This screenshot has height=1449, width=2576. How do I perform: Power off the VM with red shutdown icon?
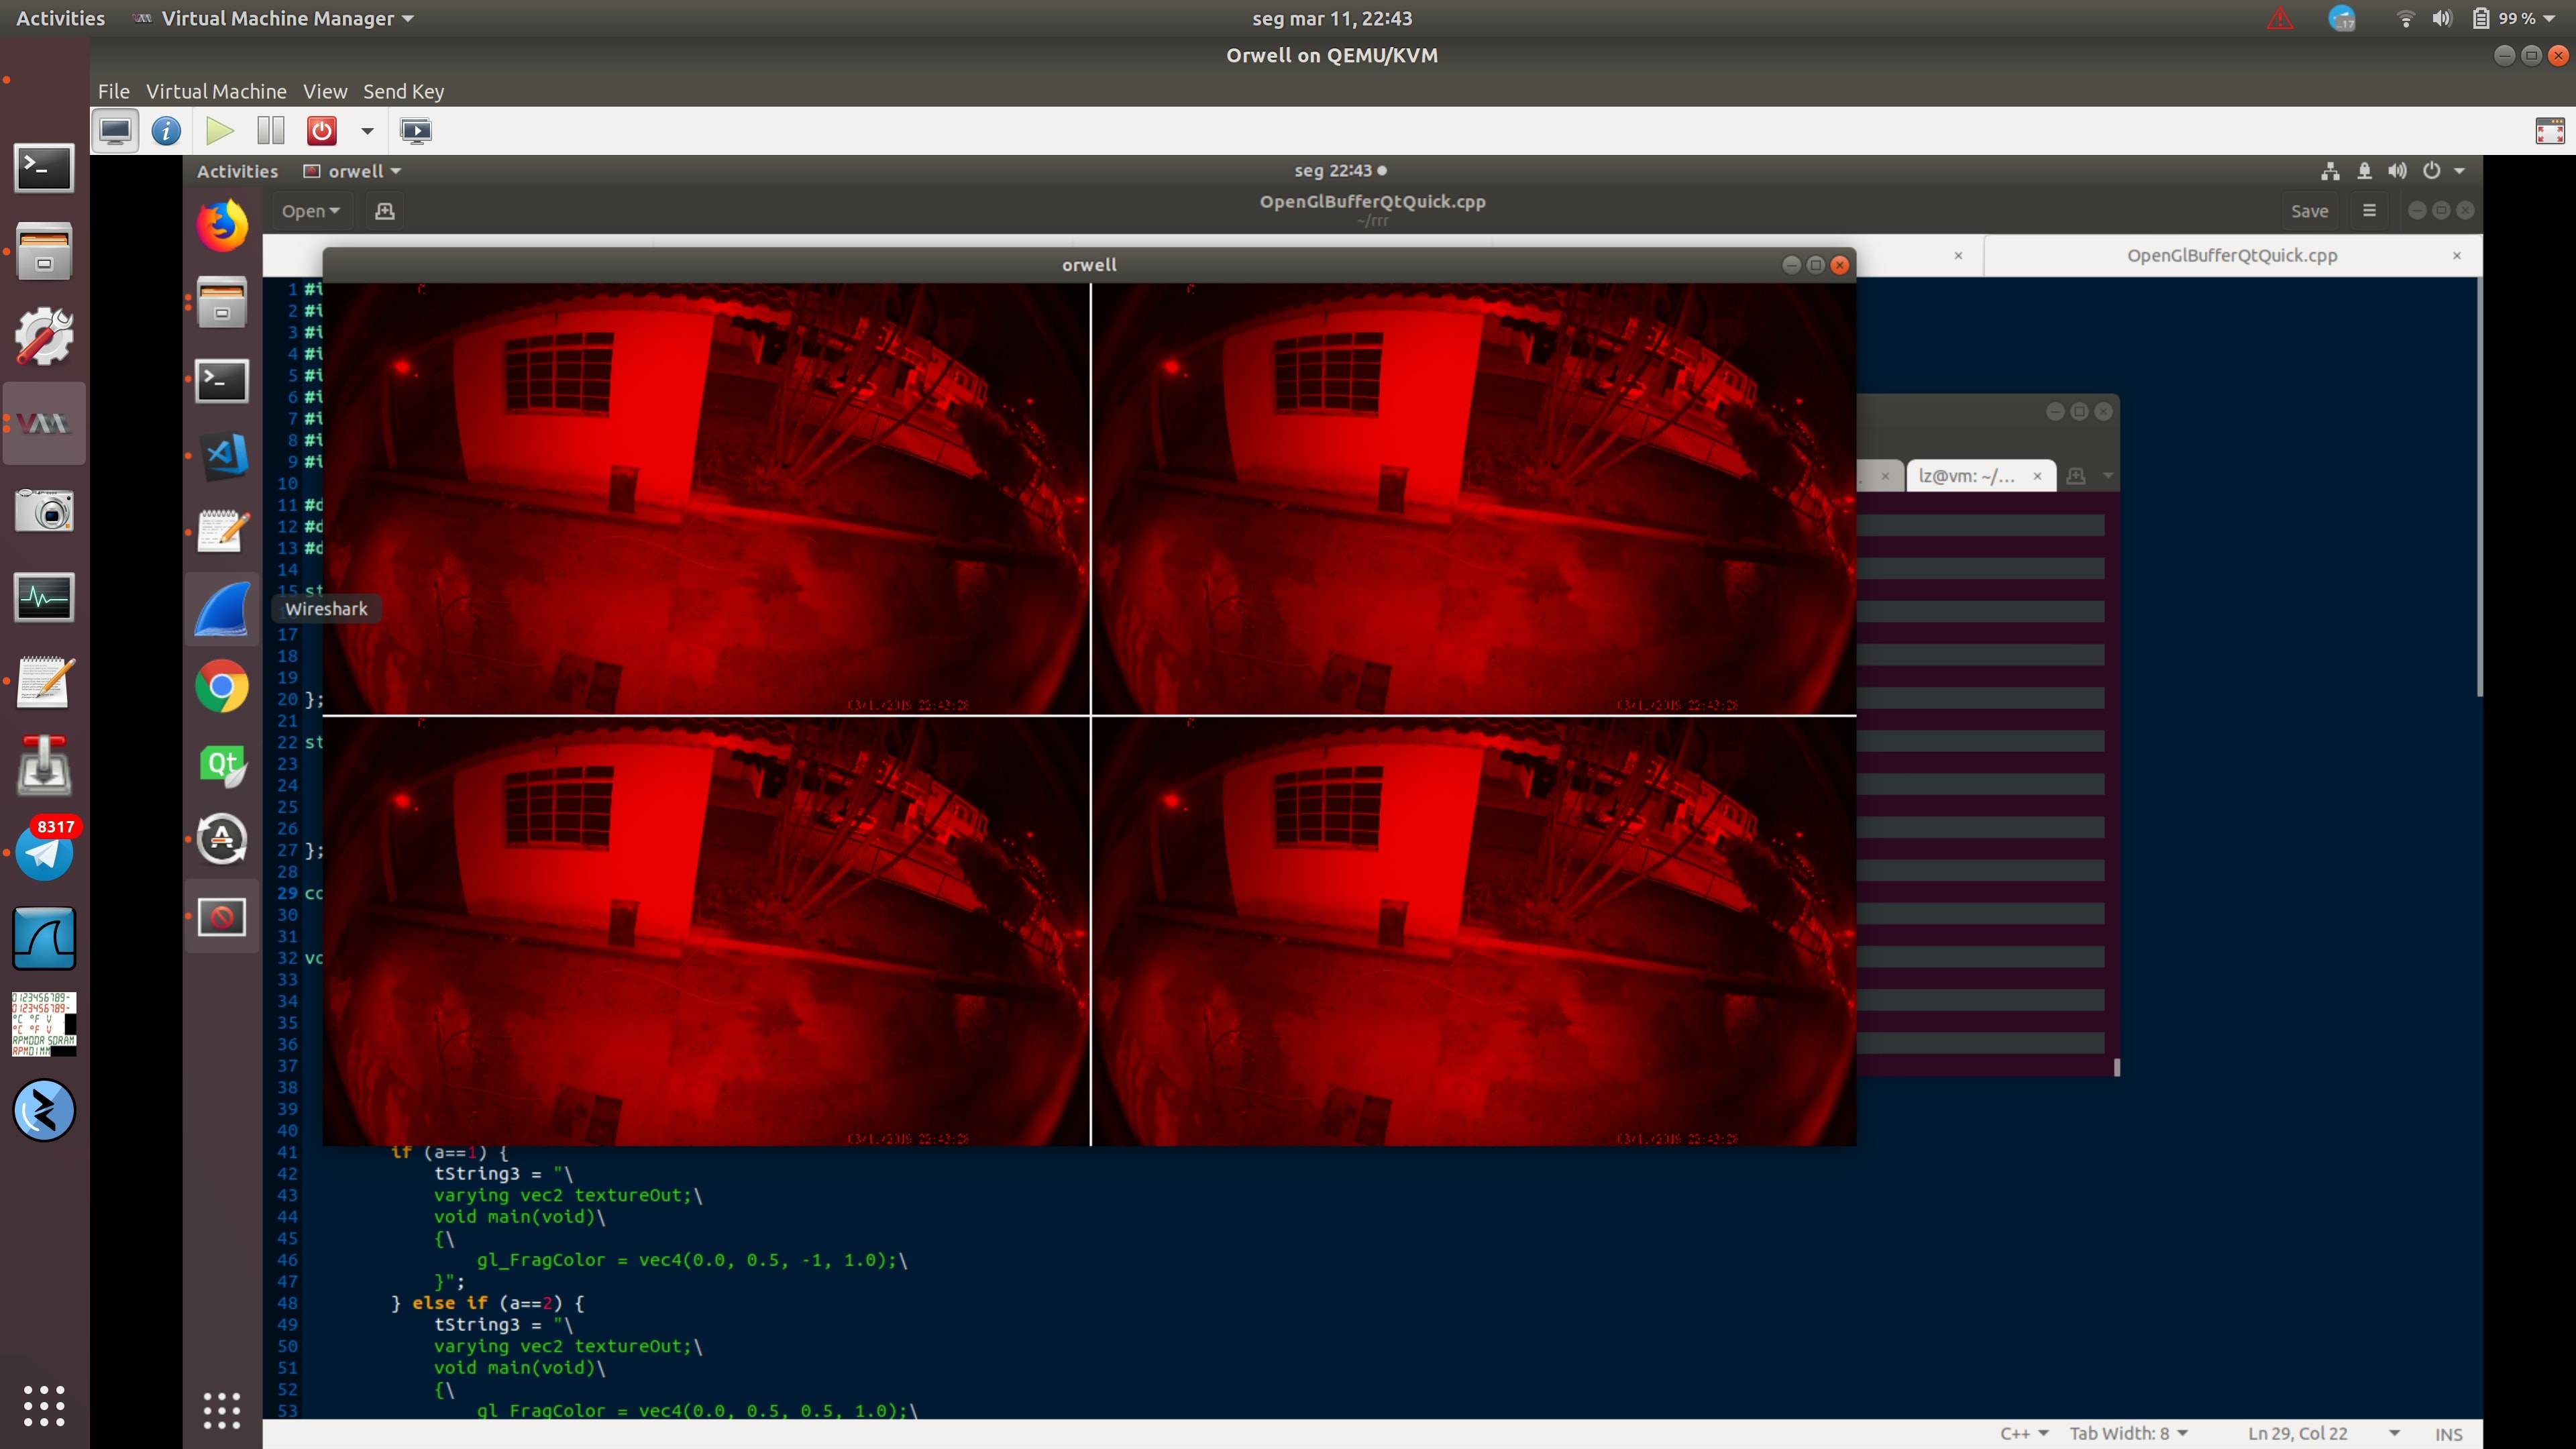point(321,131)
